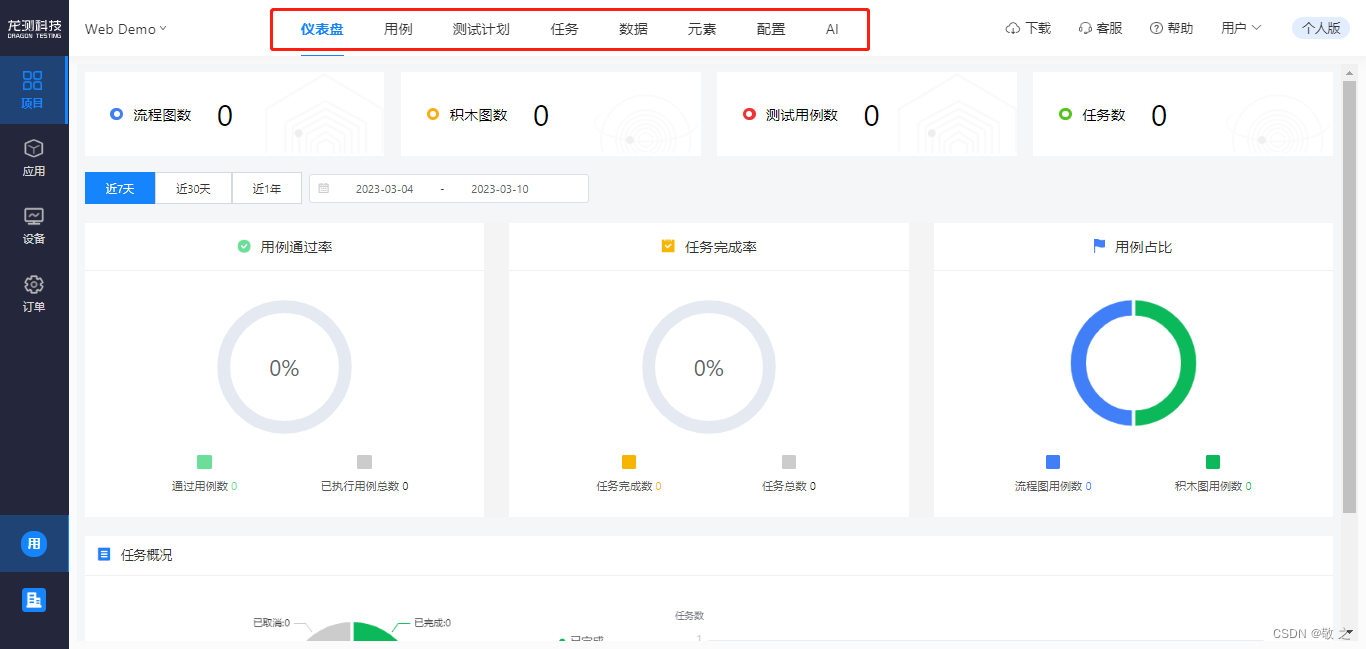Click the gray 任务总数 legend swatch

point(789,462)
